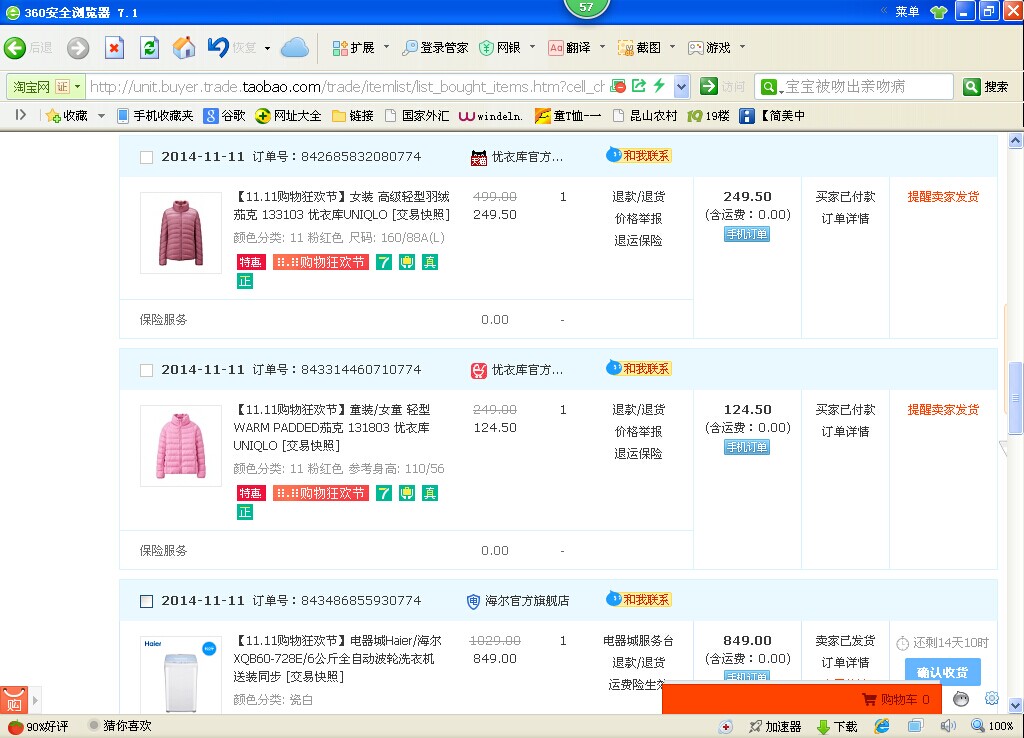1024x738 pixels.
Task: Click the blue undo restore icon
Action: 217,47
